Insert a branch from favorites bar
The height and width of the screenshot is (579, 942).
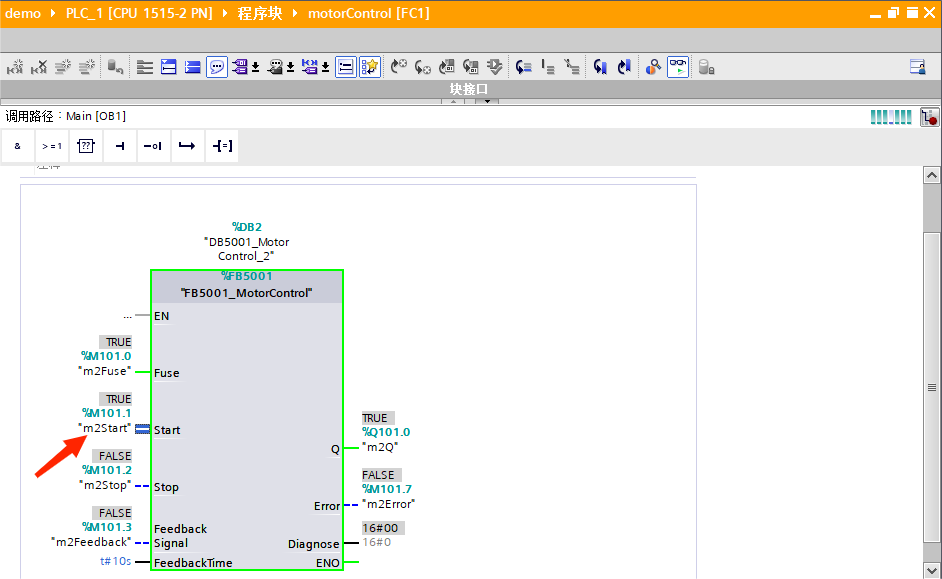tap(187, 146)
